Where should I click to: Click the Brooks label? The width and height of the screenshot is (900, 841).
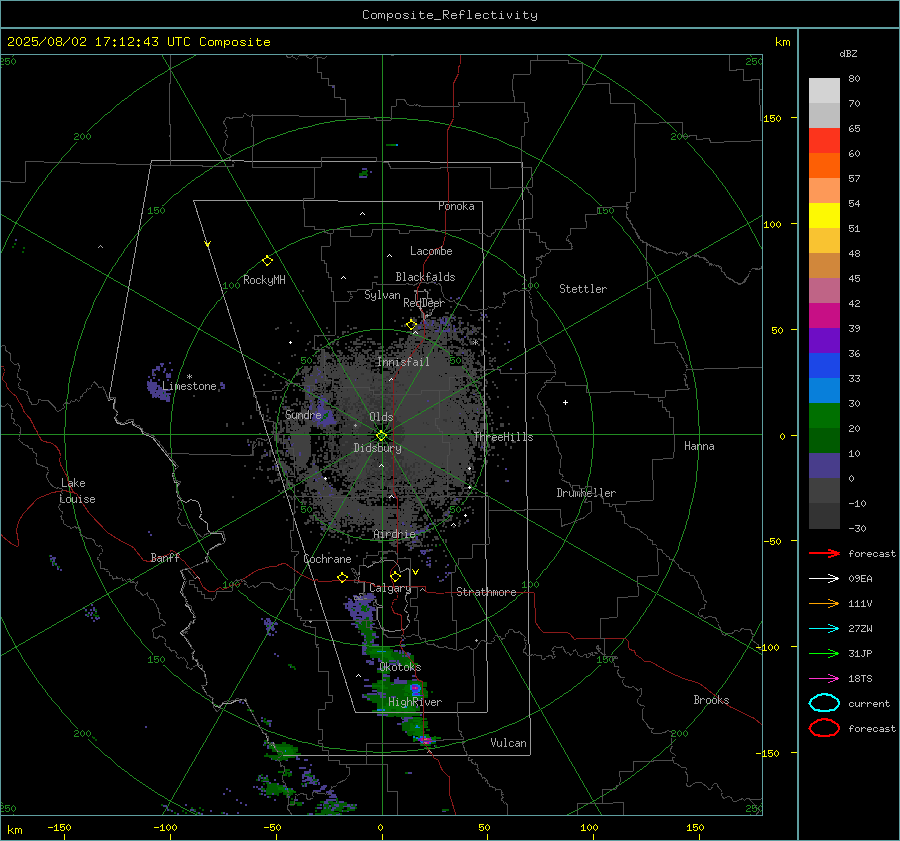pos(711,700)
